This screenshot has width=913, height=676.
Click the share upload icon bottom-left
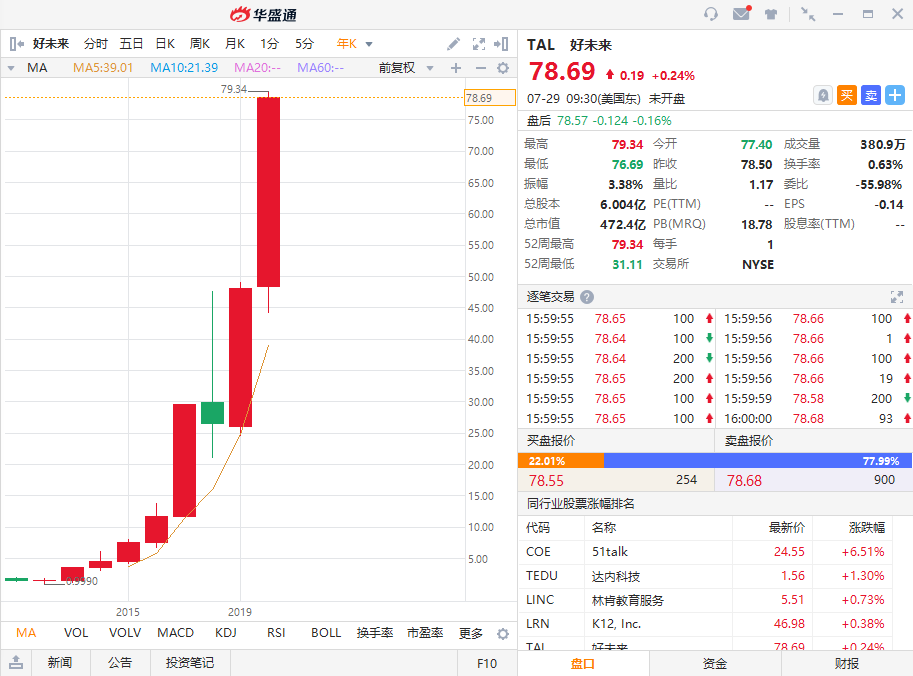pyautogui.click(x=16, y=662)
